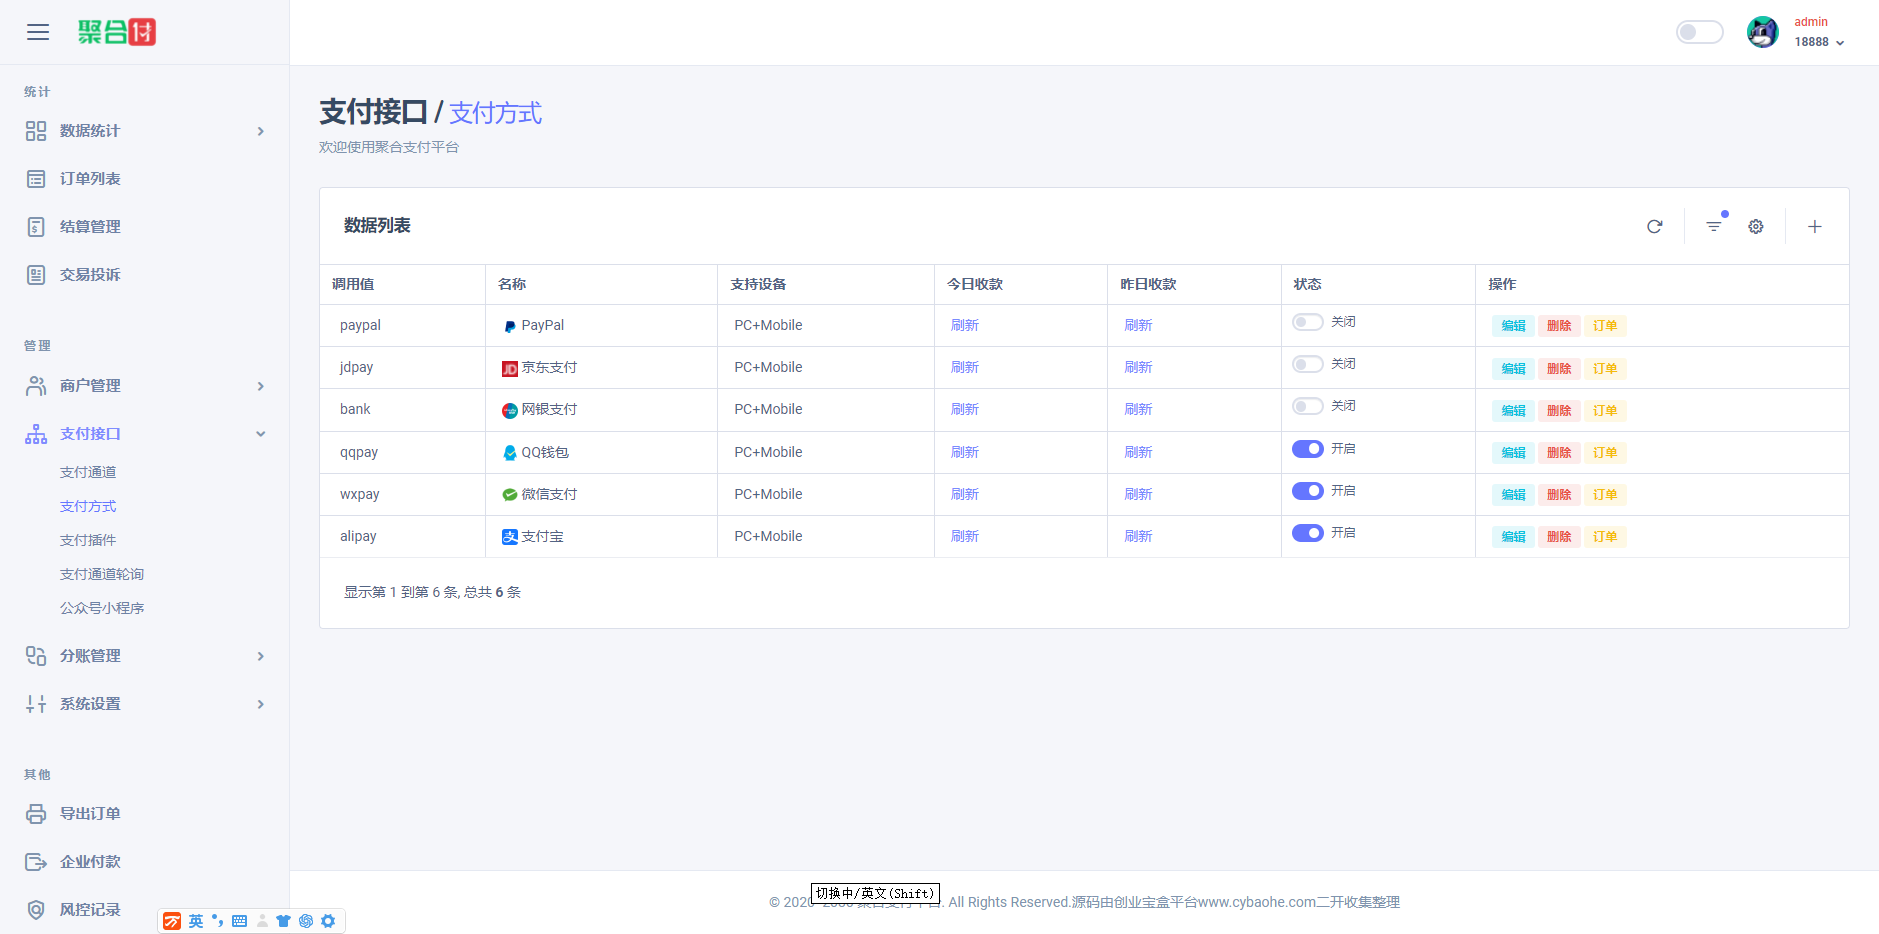Click the hamburger menu icon
1879x934 pixels.
[38, 32]
